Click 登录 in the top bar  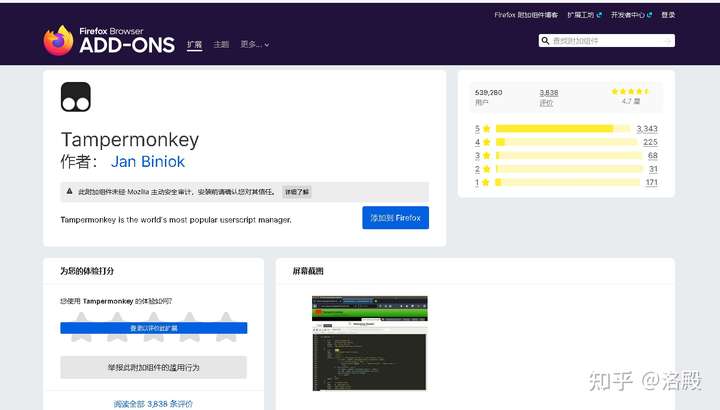point(668,15)
